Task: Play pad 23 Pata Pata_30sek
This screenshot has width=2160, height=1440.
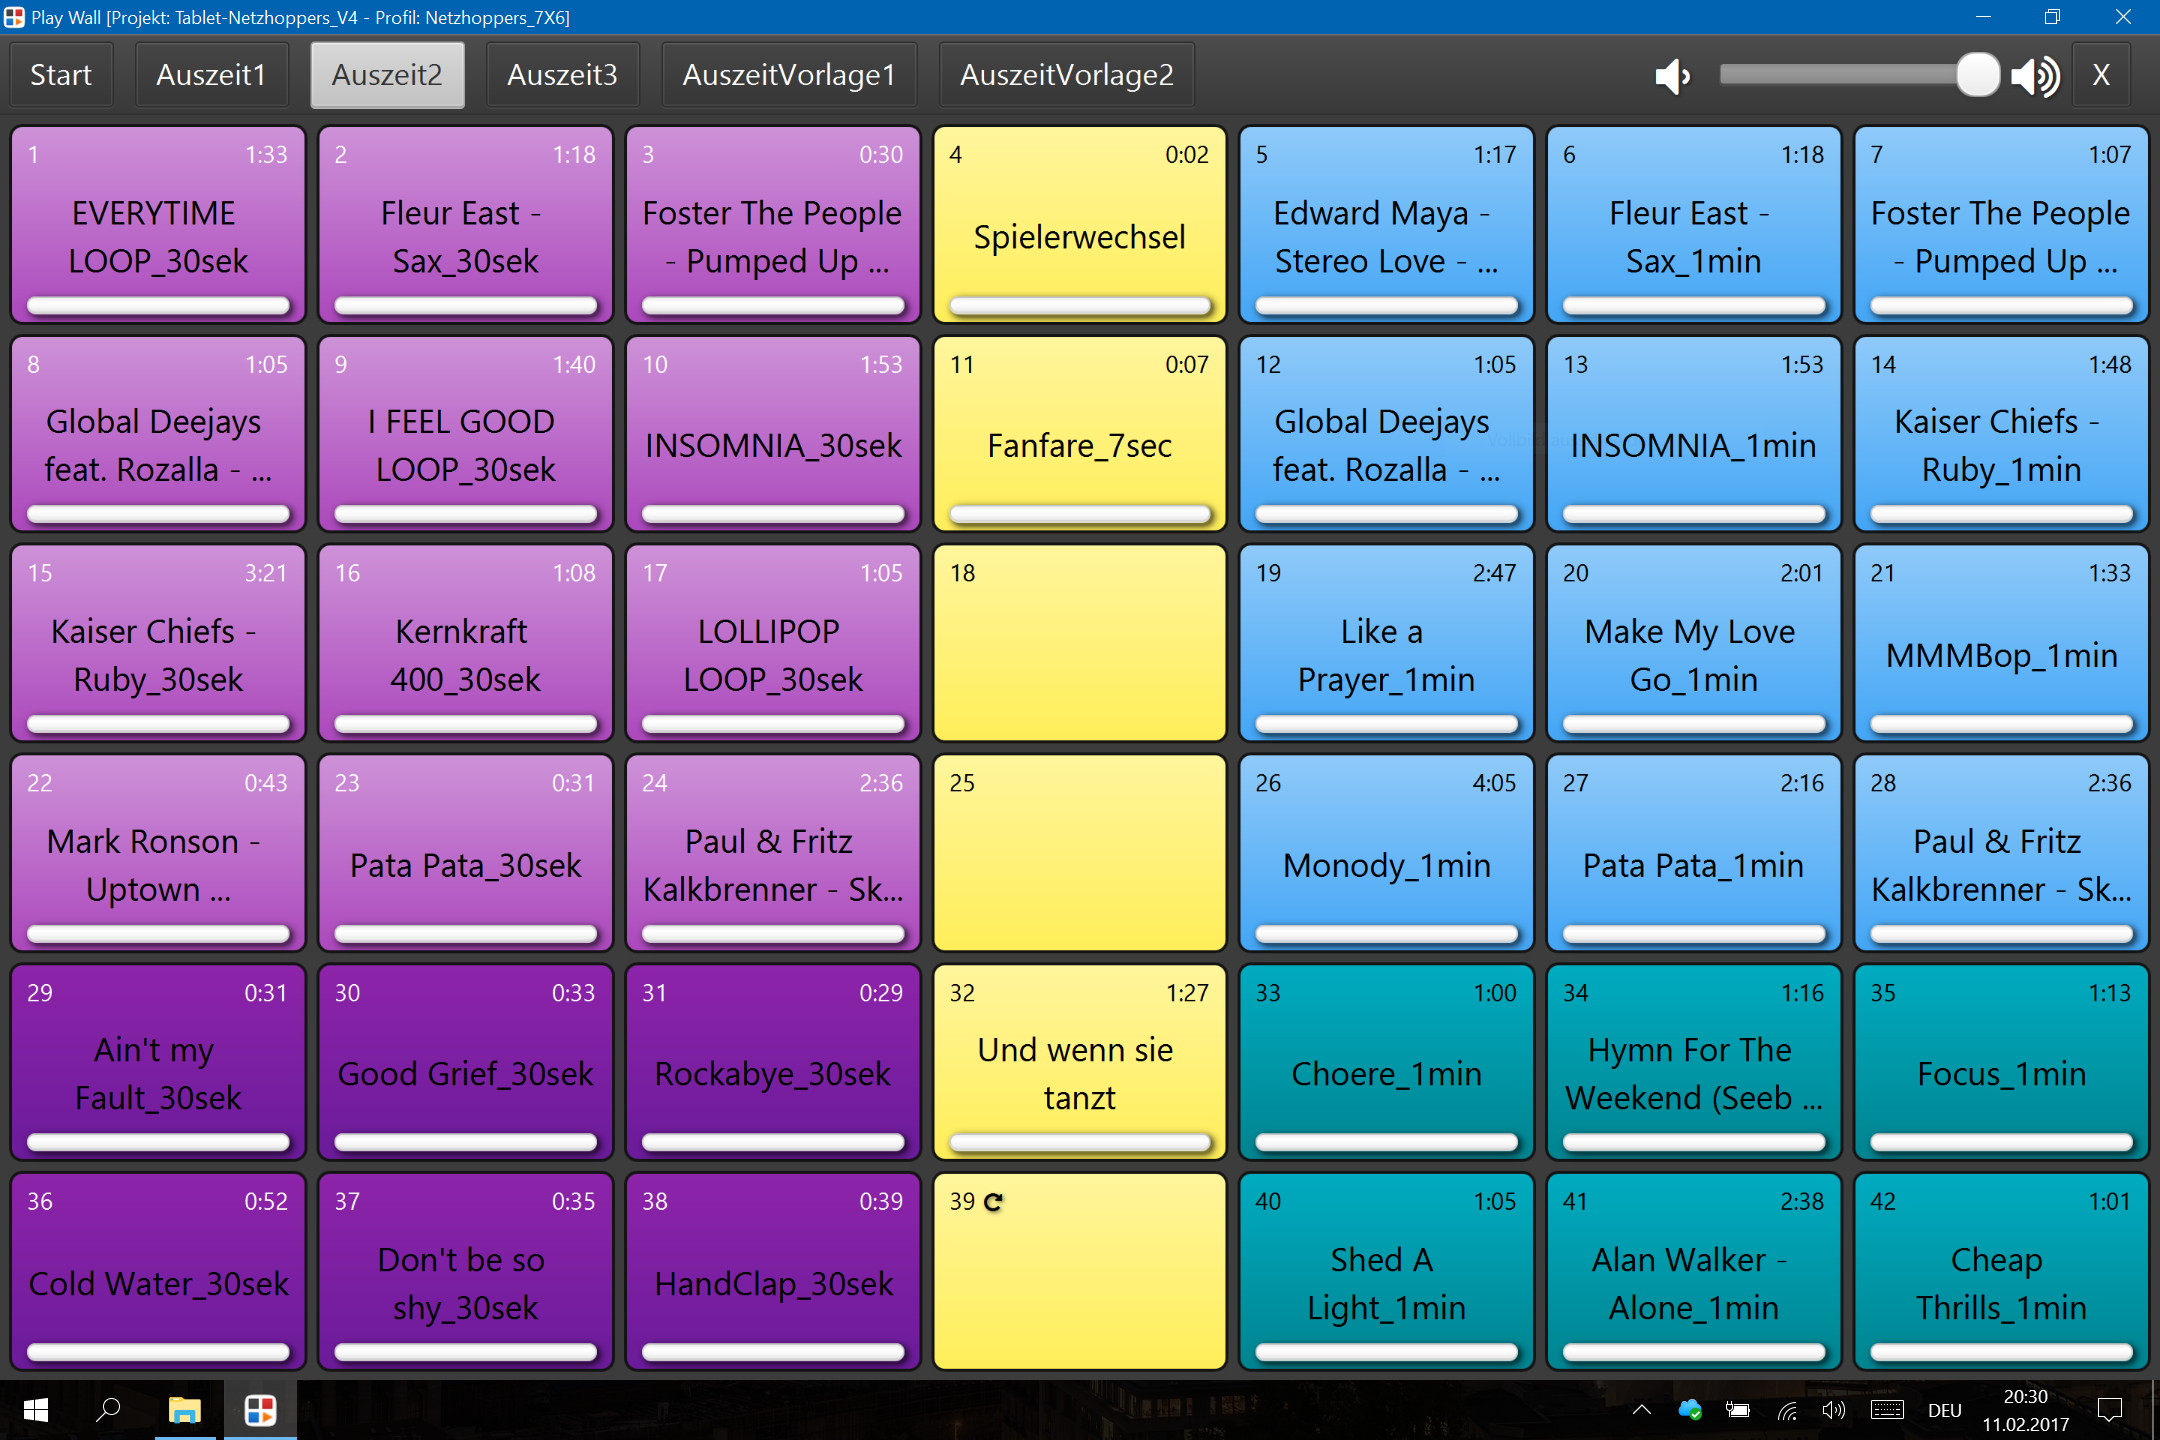Action: (x=465, y=853)
